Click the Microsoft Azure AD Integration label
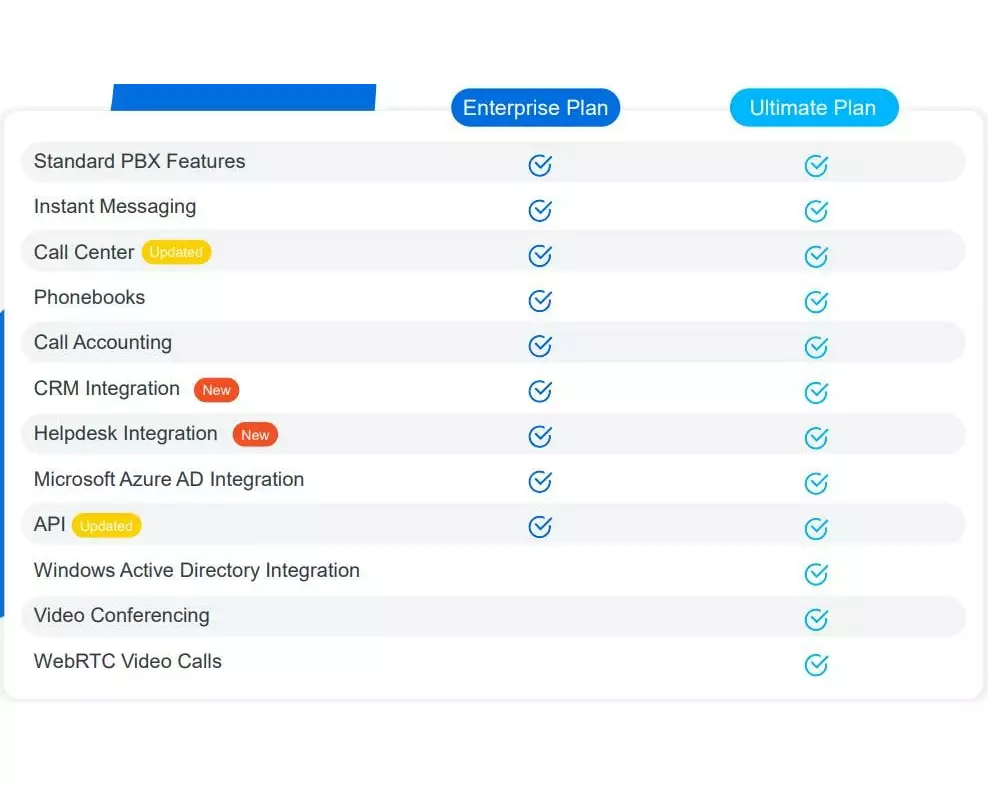Viewport: 988px width, 790px height. 168,480
